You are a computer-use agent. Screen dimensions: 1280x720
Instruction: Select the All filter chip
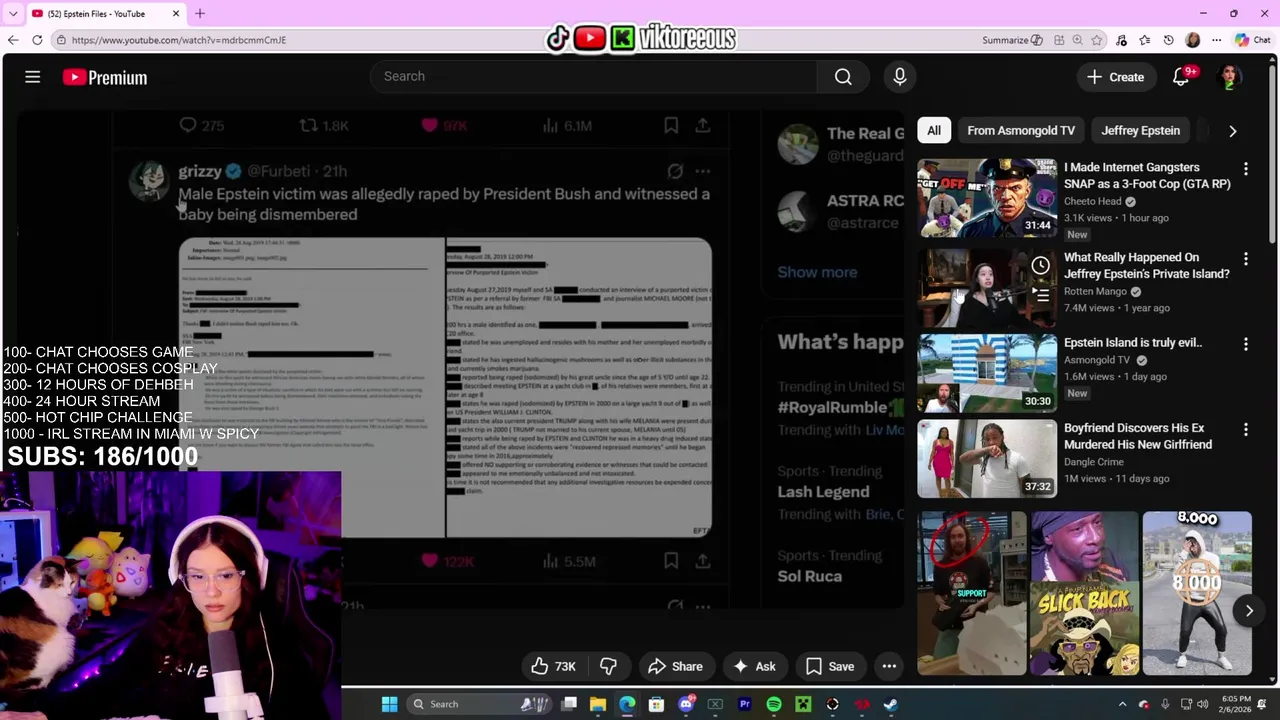click(x=933, y=130)
